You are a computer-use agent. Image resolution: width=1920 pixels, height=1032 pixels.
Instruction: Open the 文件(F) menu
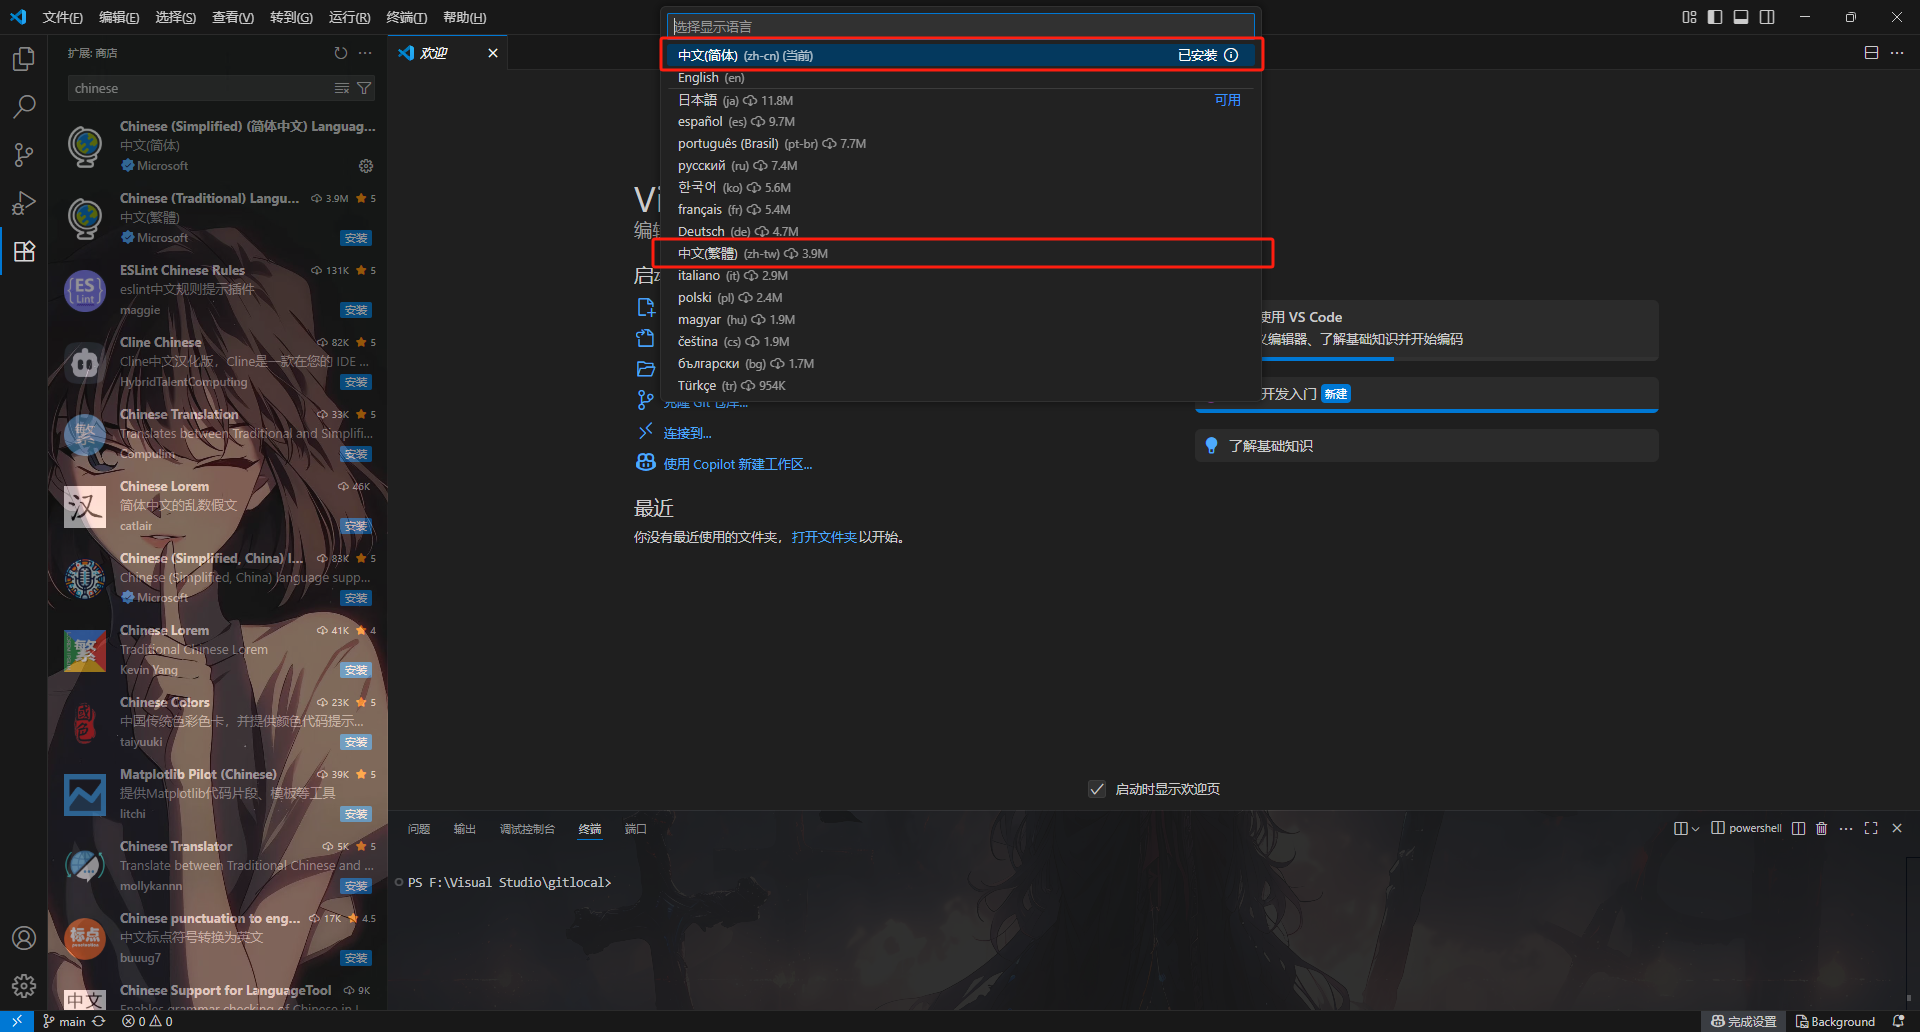63,17
